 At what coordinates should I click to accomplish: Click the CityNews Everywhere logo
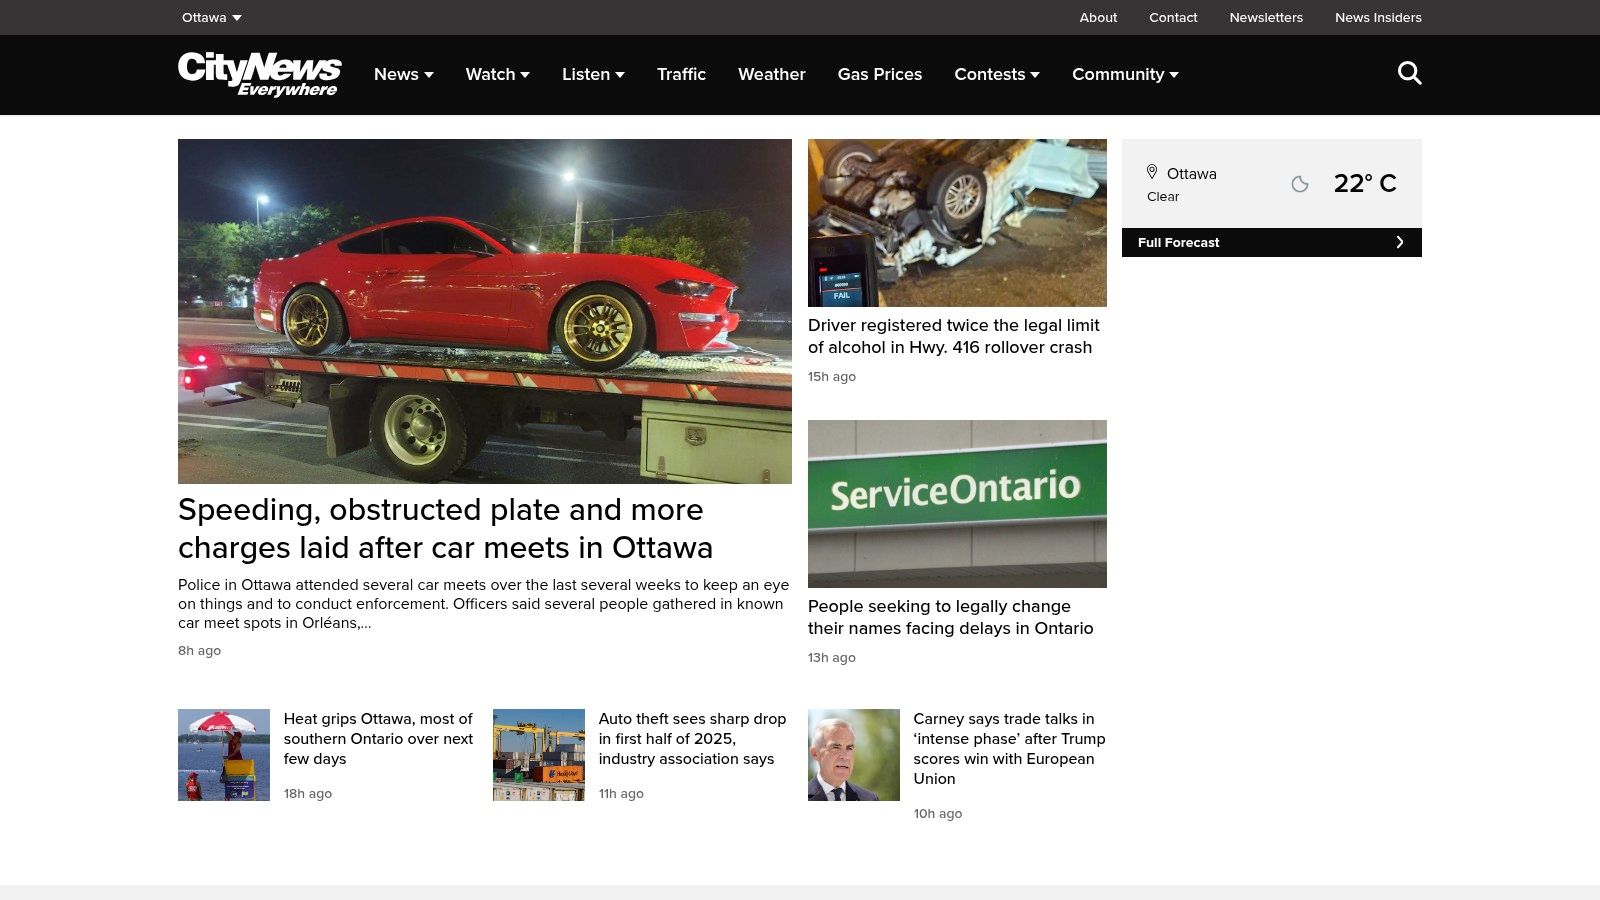point(259,74)
